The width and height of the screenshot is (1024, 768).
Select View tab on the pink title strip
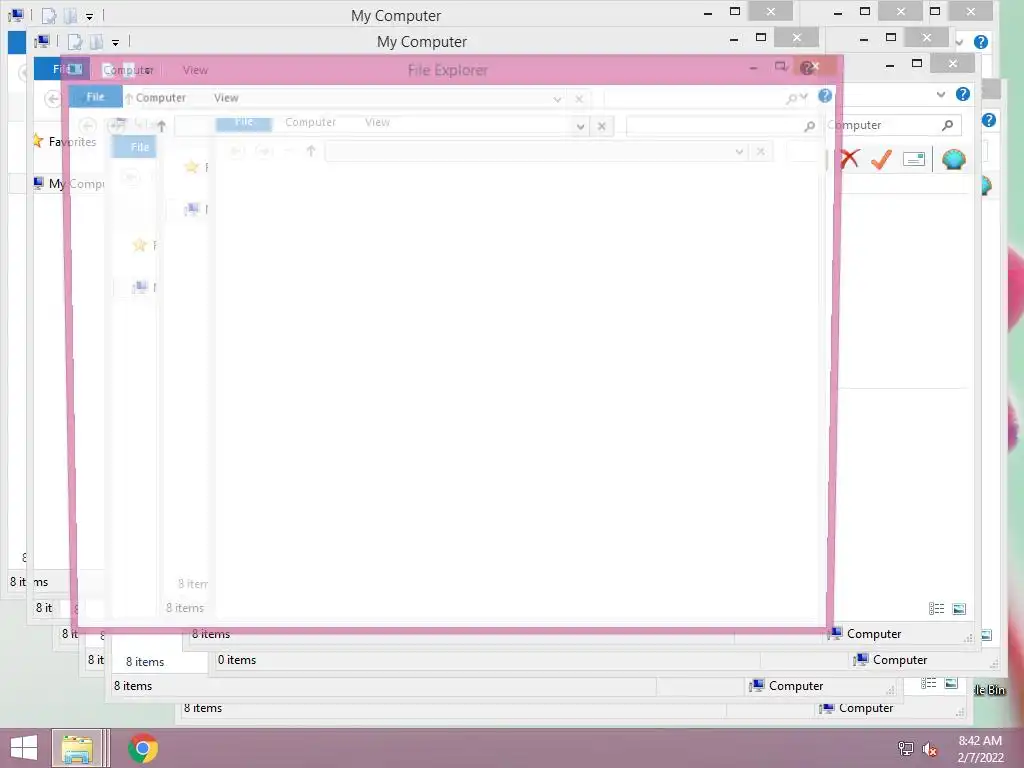[x=195, y=70]
